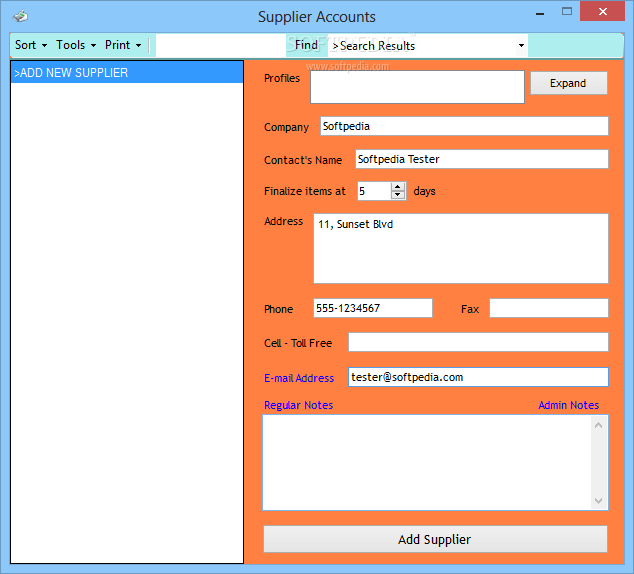Image resolution: width=634 pixels, height=574 pixels.
Task: Open the Tools dropdown menu
Action: (x=76, y=45)
